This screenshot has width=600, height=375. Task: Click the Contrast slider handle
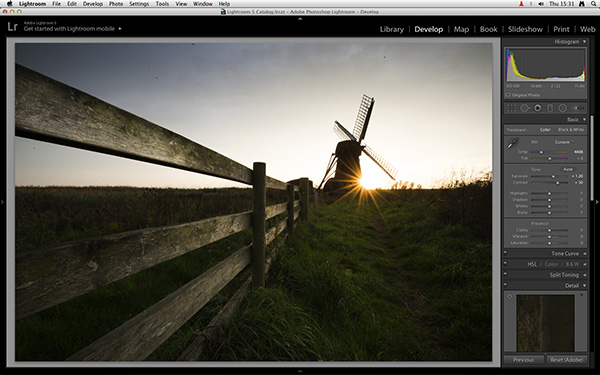click(x=558, y=183)
